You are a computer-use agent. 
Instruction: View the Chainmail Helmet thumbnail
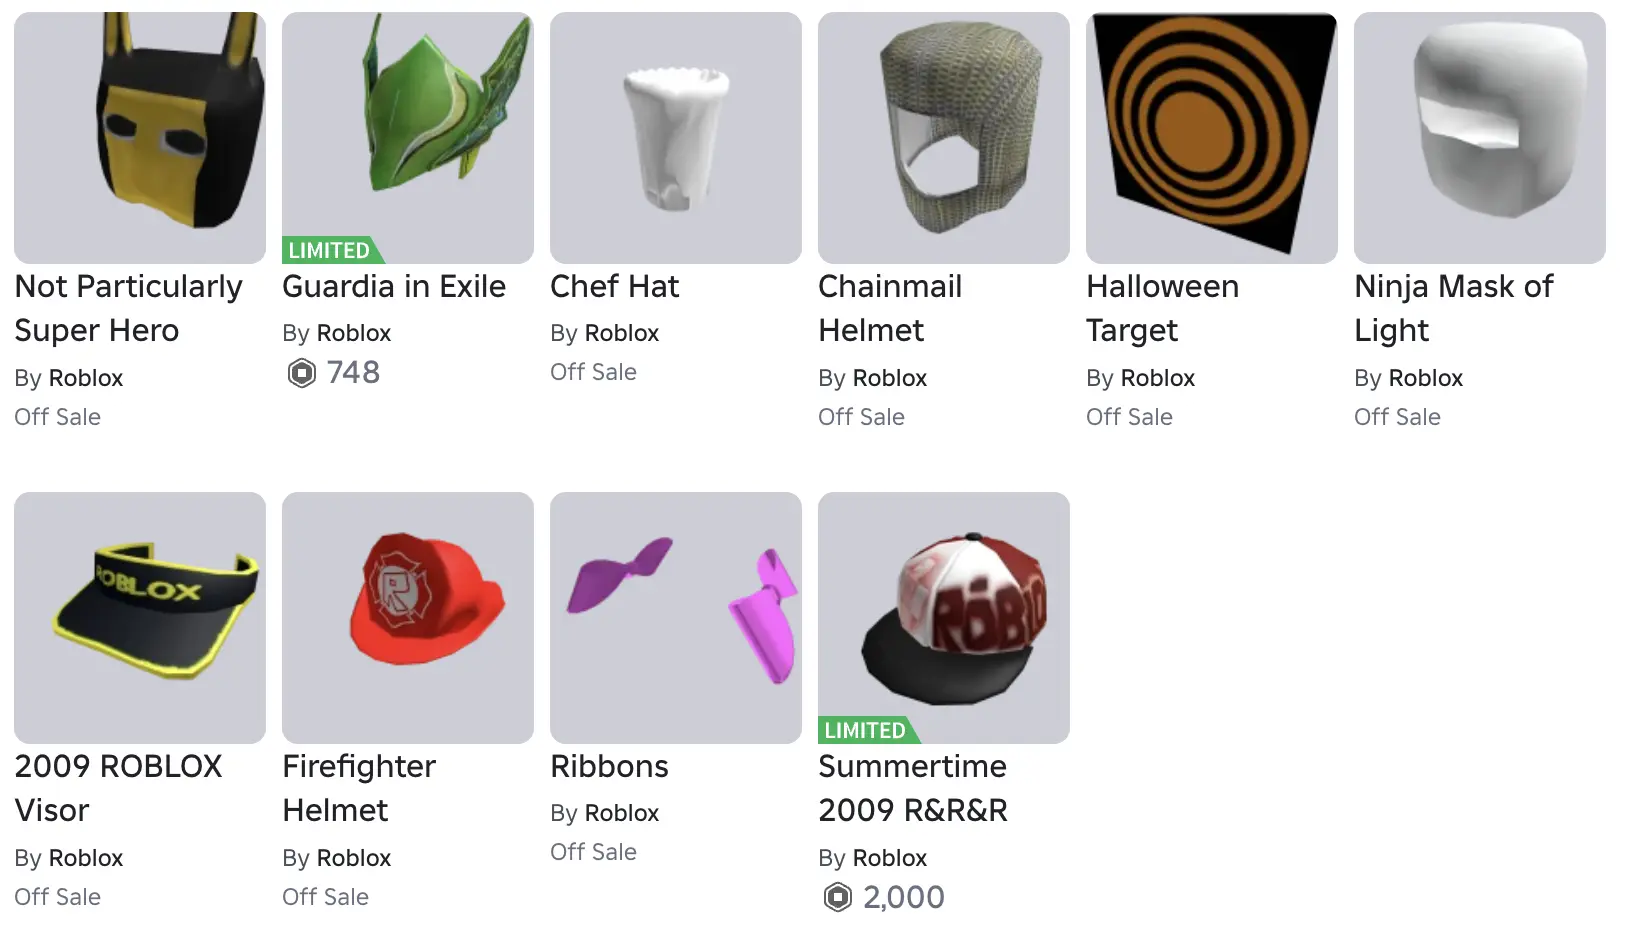pyautogui.click(x=944, y=138)
